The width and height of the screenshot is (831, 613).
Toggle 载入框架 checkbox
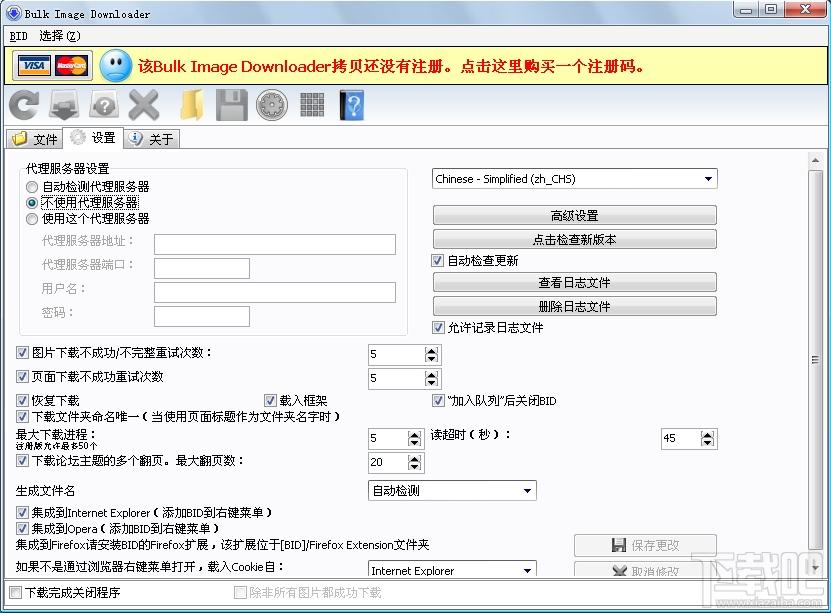tap(270, 401)
